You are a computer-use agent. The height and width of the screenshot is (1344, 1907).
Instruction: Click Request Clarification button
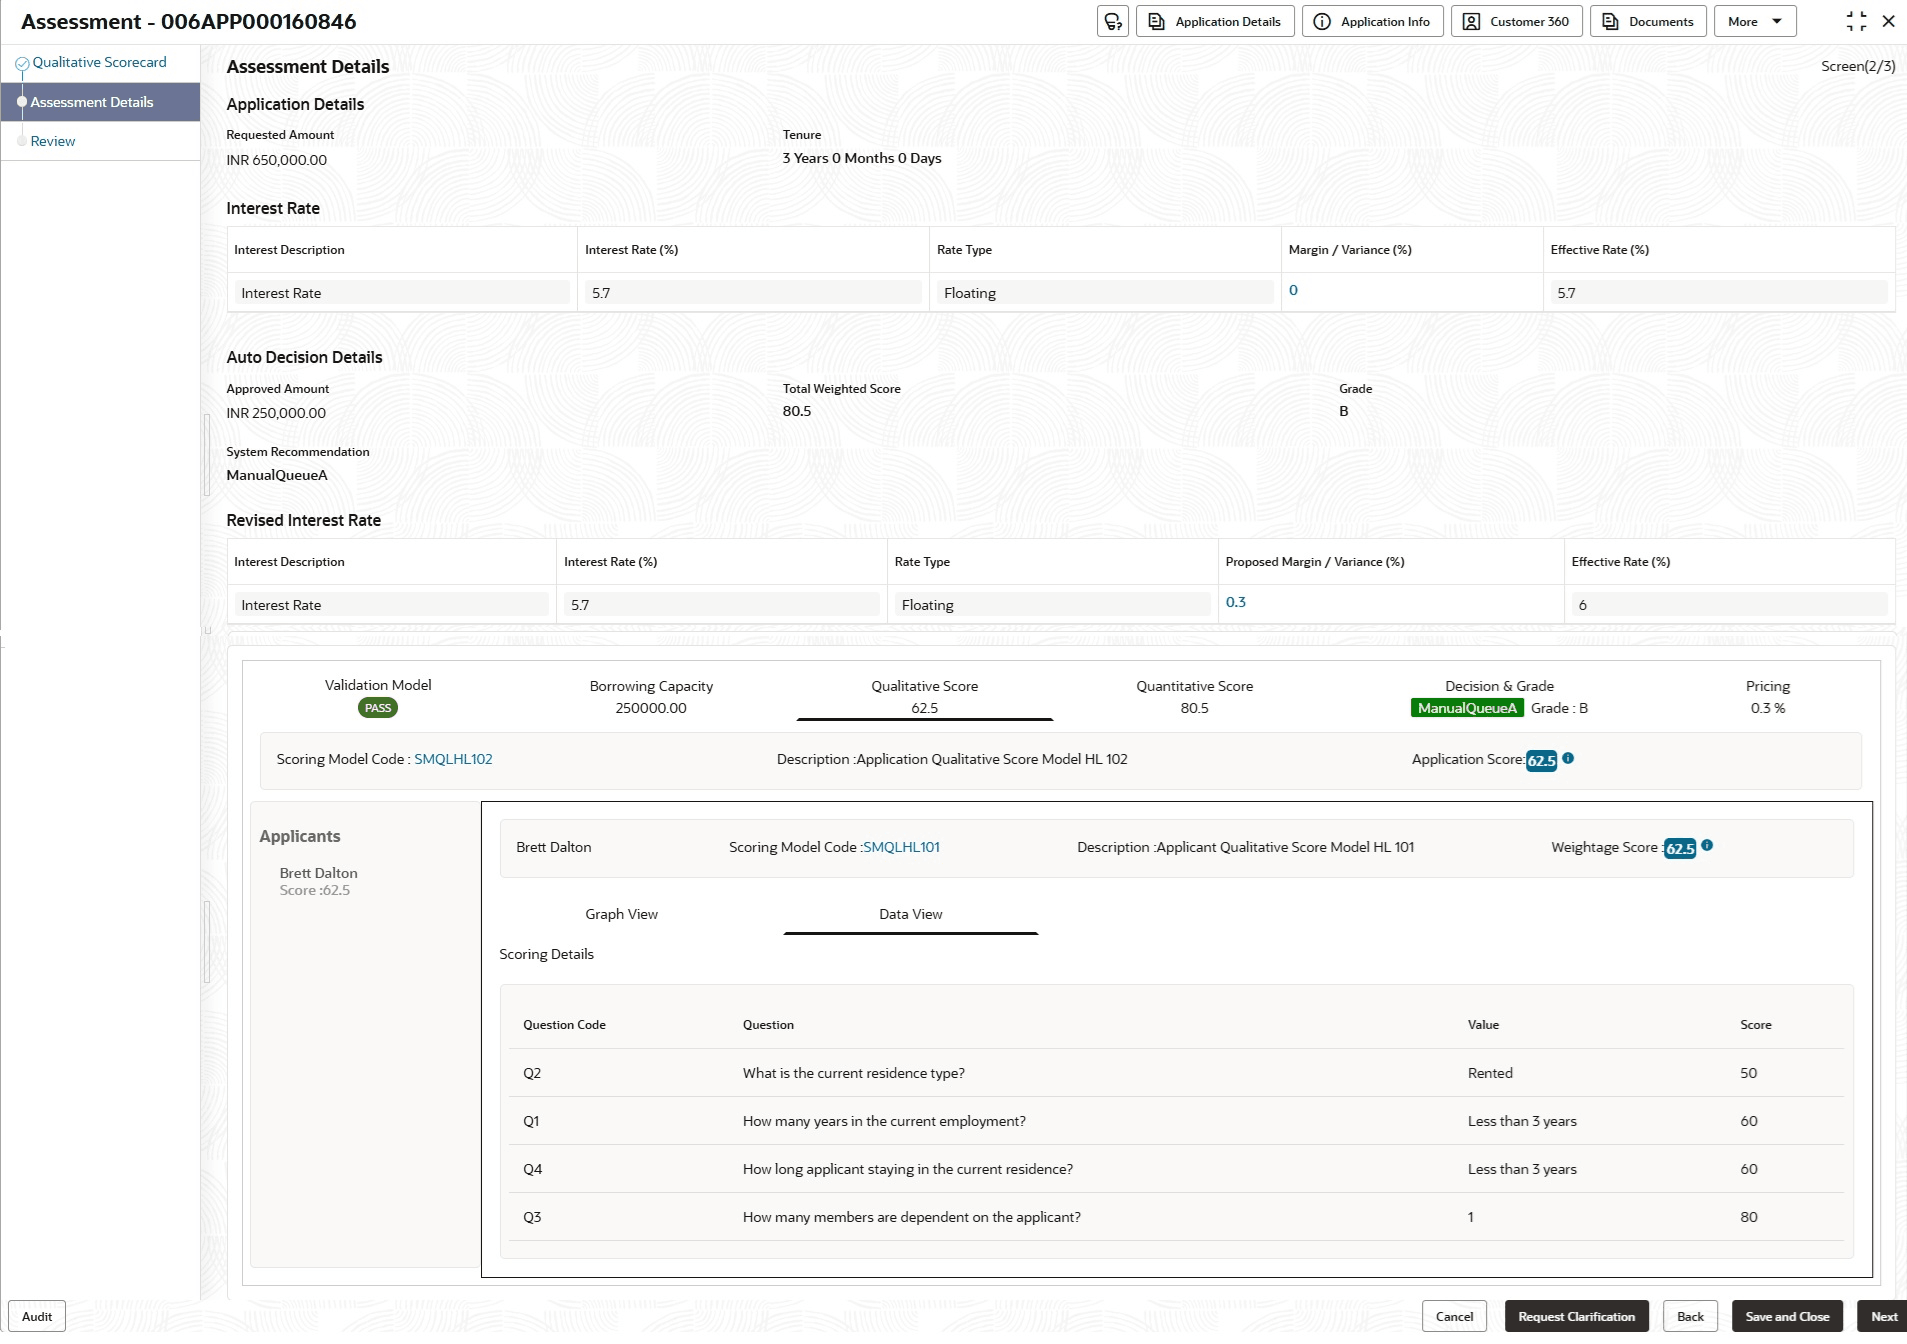coord(1576,1316)
